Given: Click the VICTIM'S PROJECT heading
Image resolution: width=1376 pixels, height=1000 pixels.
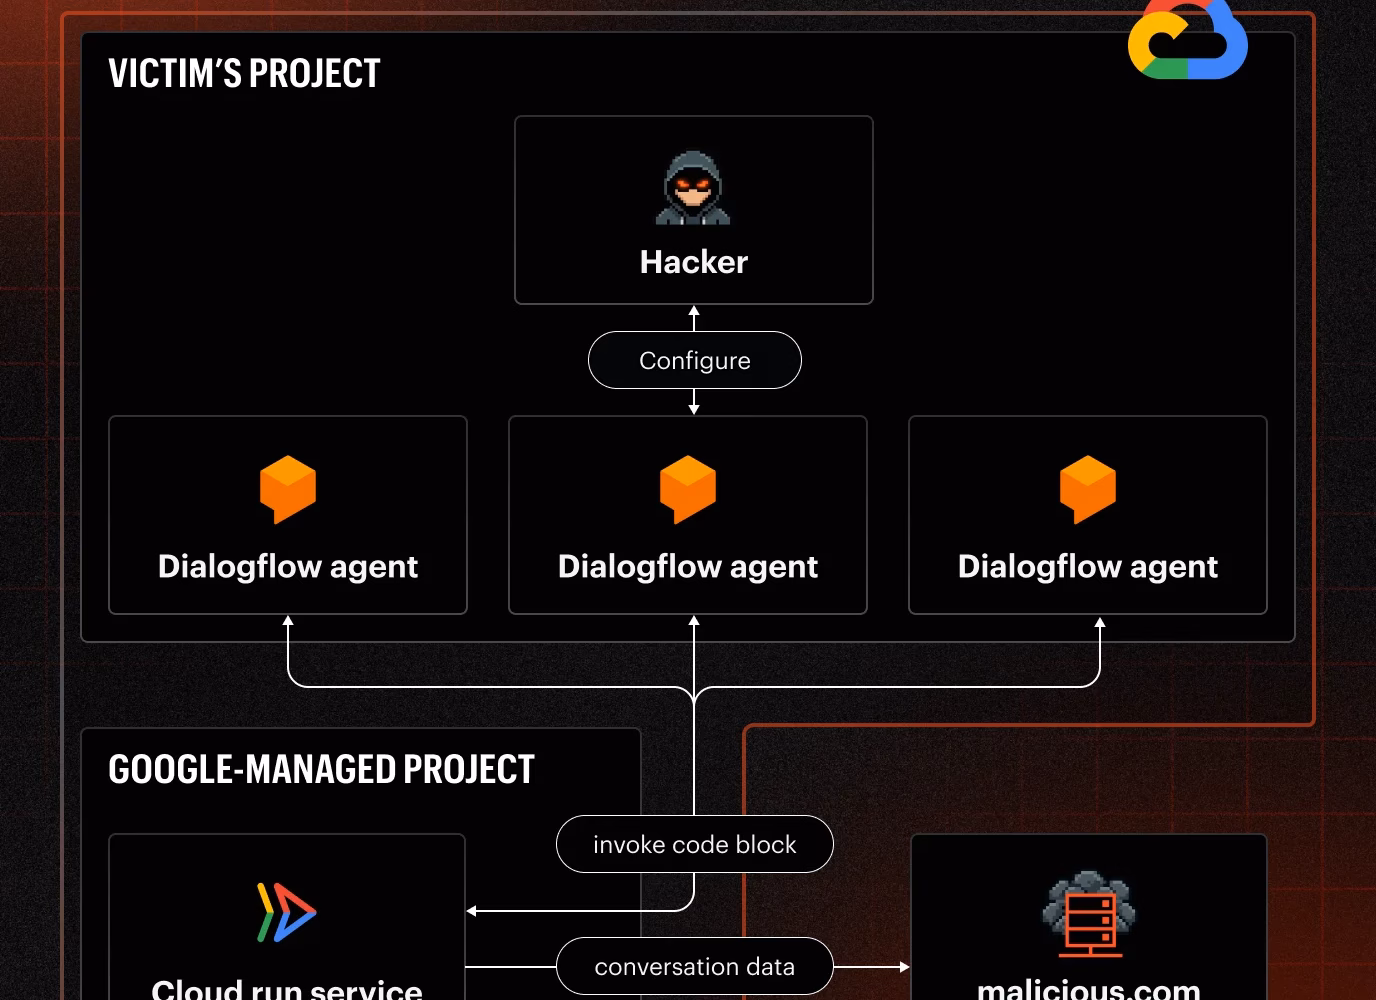Looking at the screenshot, I should [x=244, y=73].
